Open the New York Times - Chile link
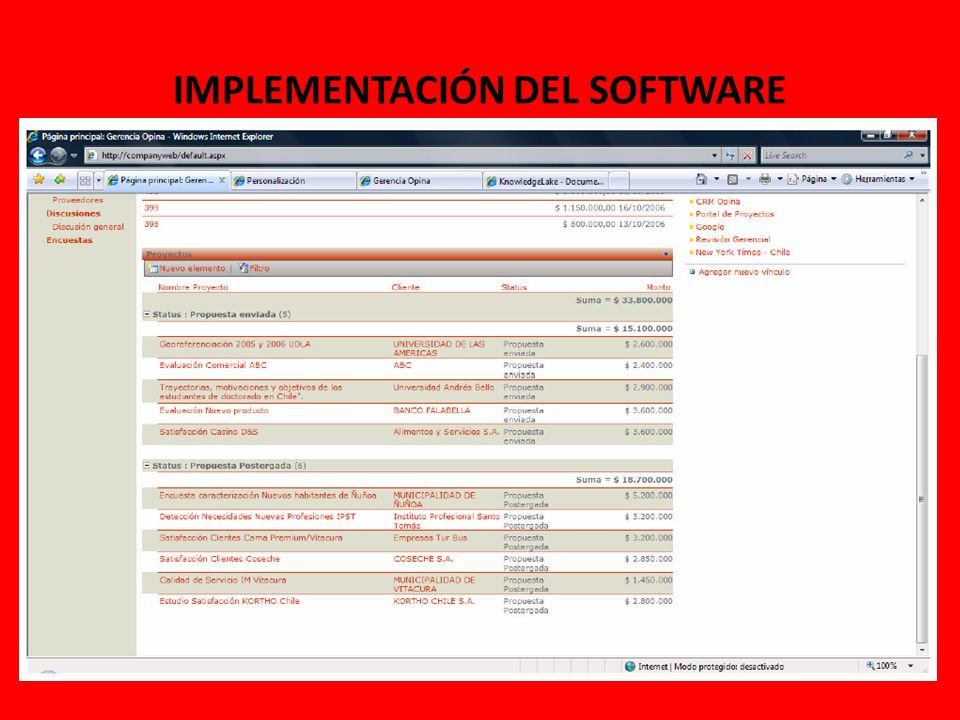This screenshot has width=960, height=720. (743, 252)
